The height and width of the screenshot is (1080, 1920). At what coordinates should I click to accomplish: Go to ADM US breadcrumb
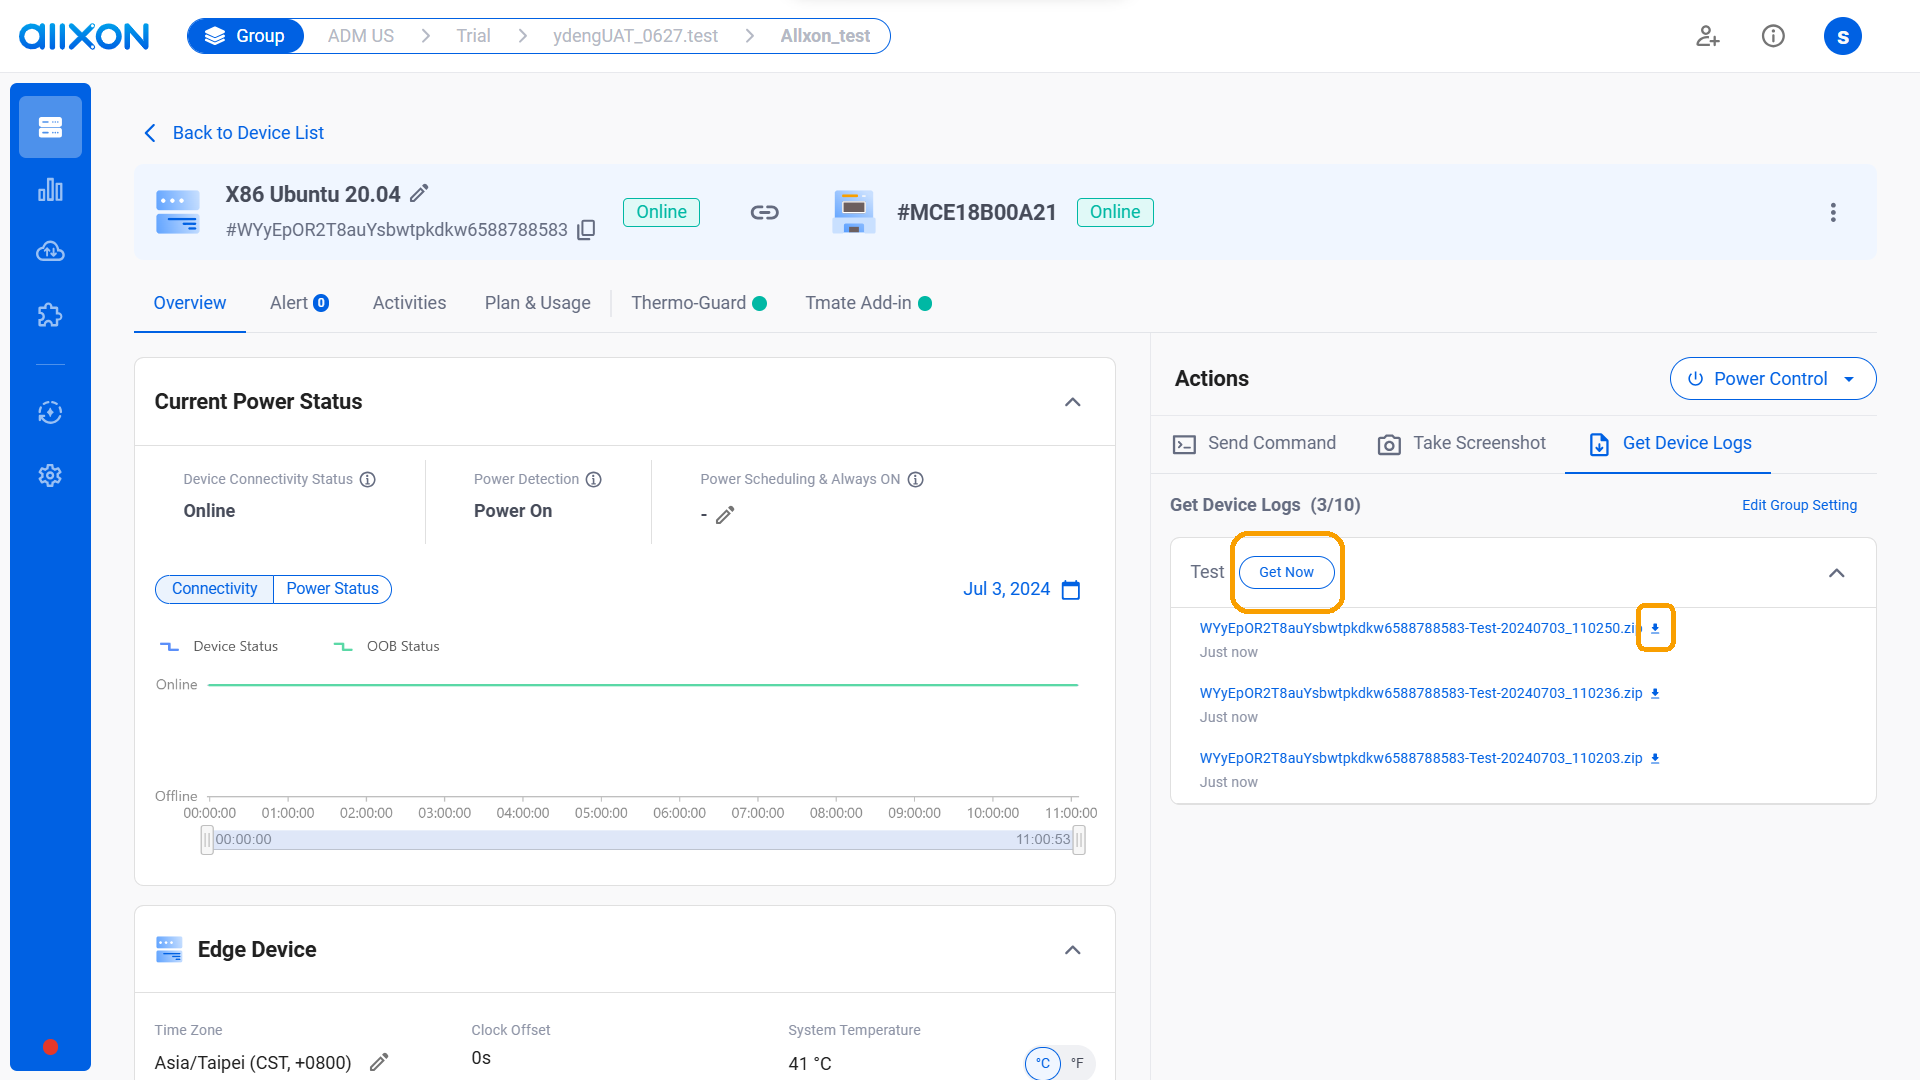tap(361, 36)
